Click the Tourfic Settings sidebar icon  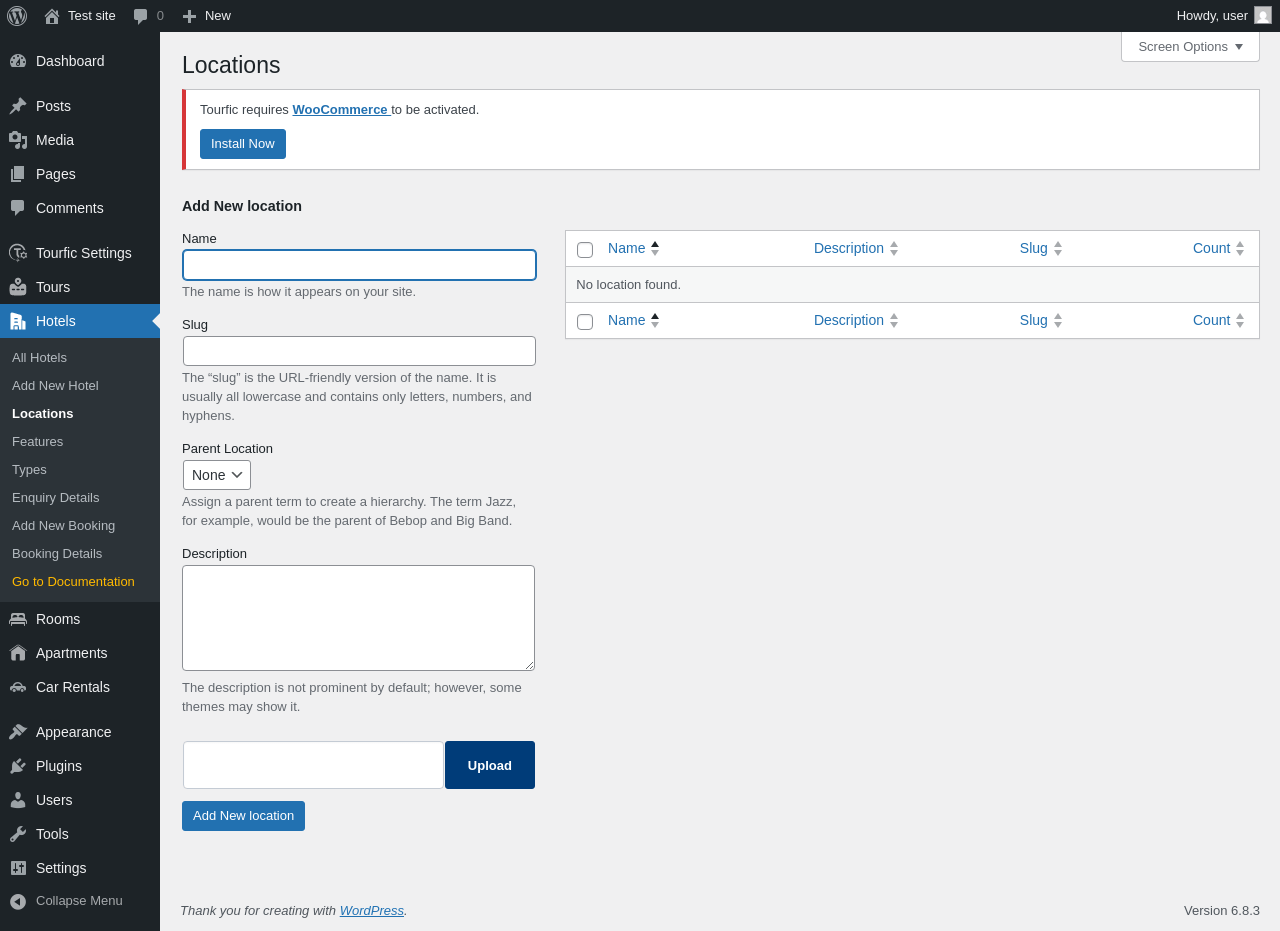18,253
